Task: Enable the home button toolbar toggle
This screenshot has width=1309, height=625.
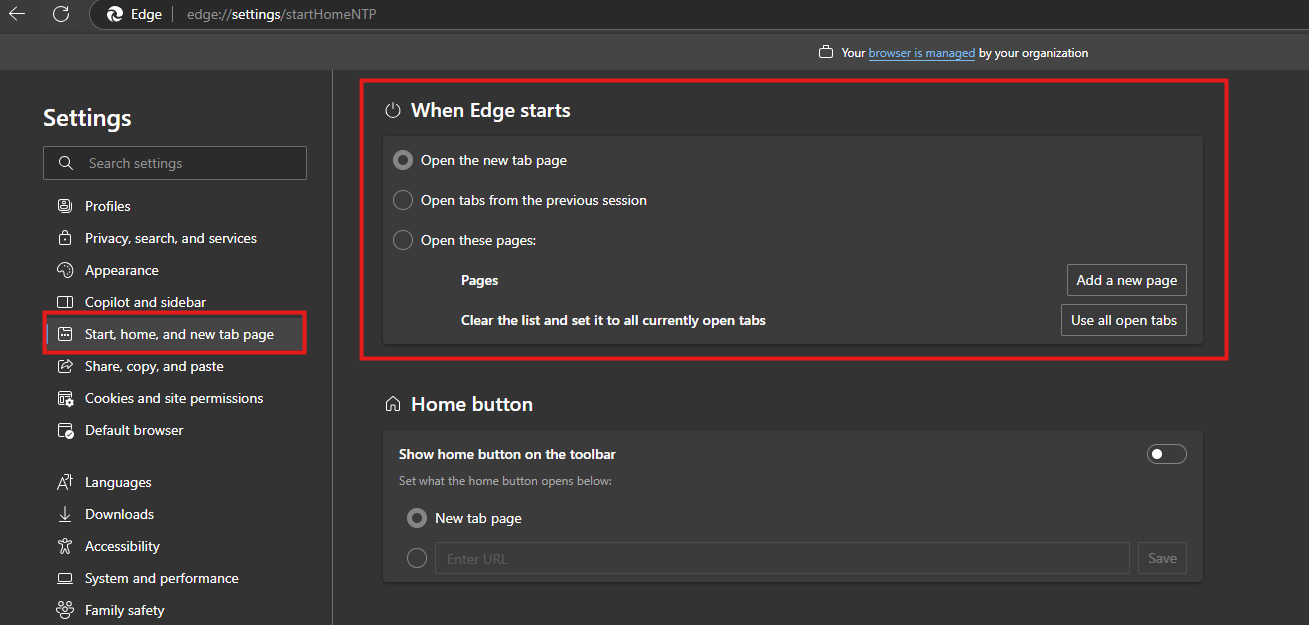Action: [1166, 454]
